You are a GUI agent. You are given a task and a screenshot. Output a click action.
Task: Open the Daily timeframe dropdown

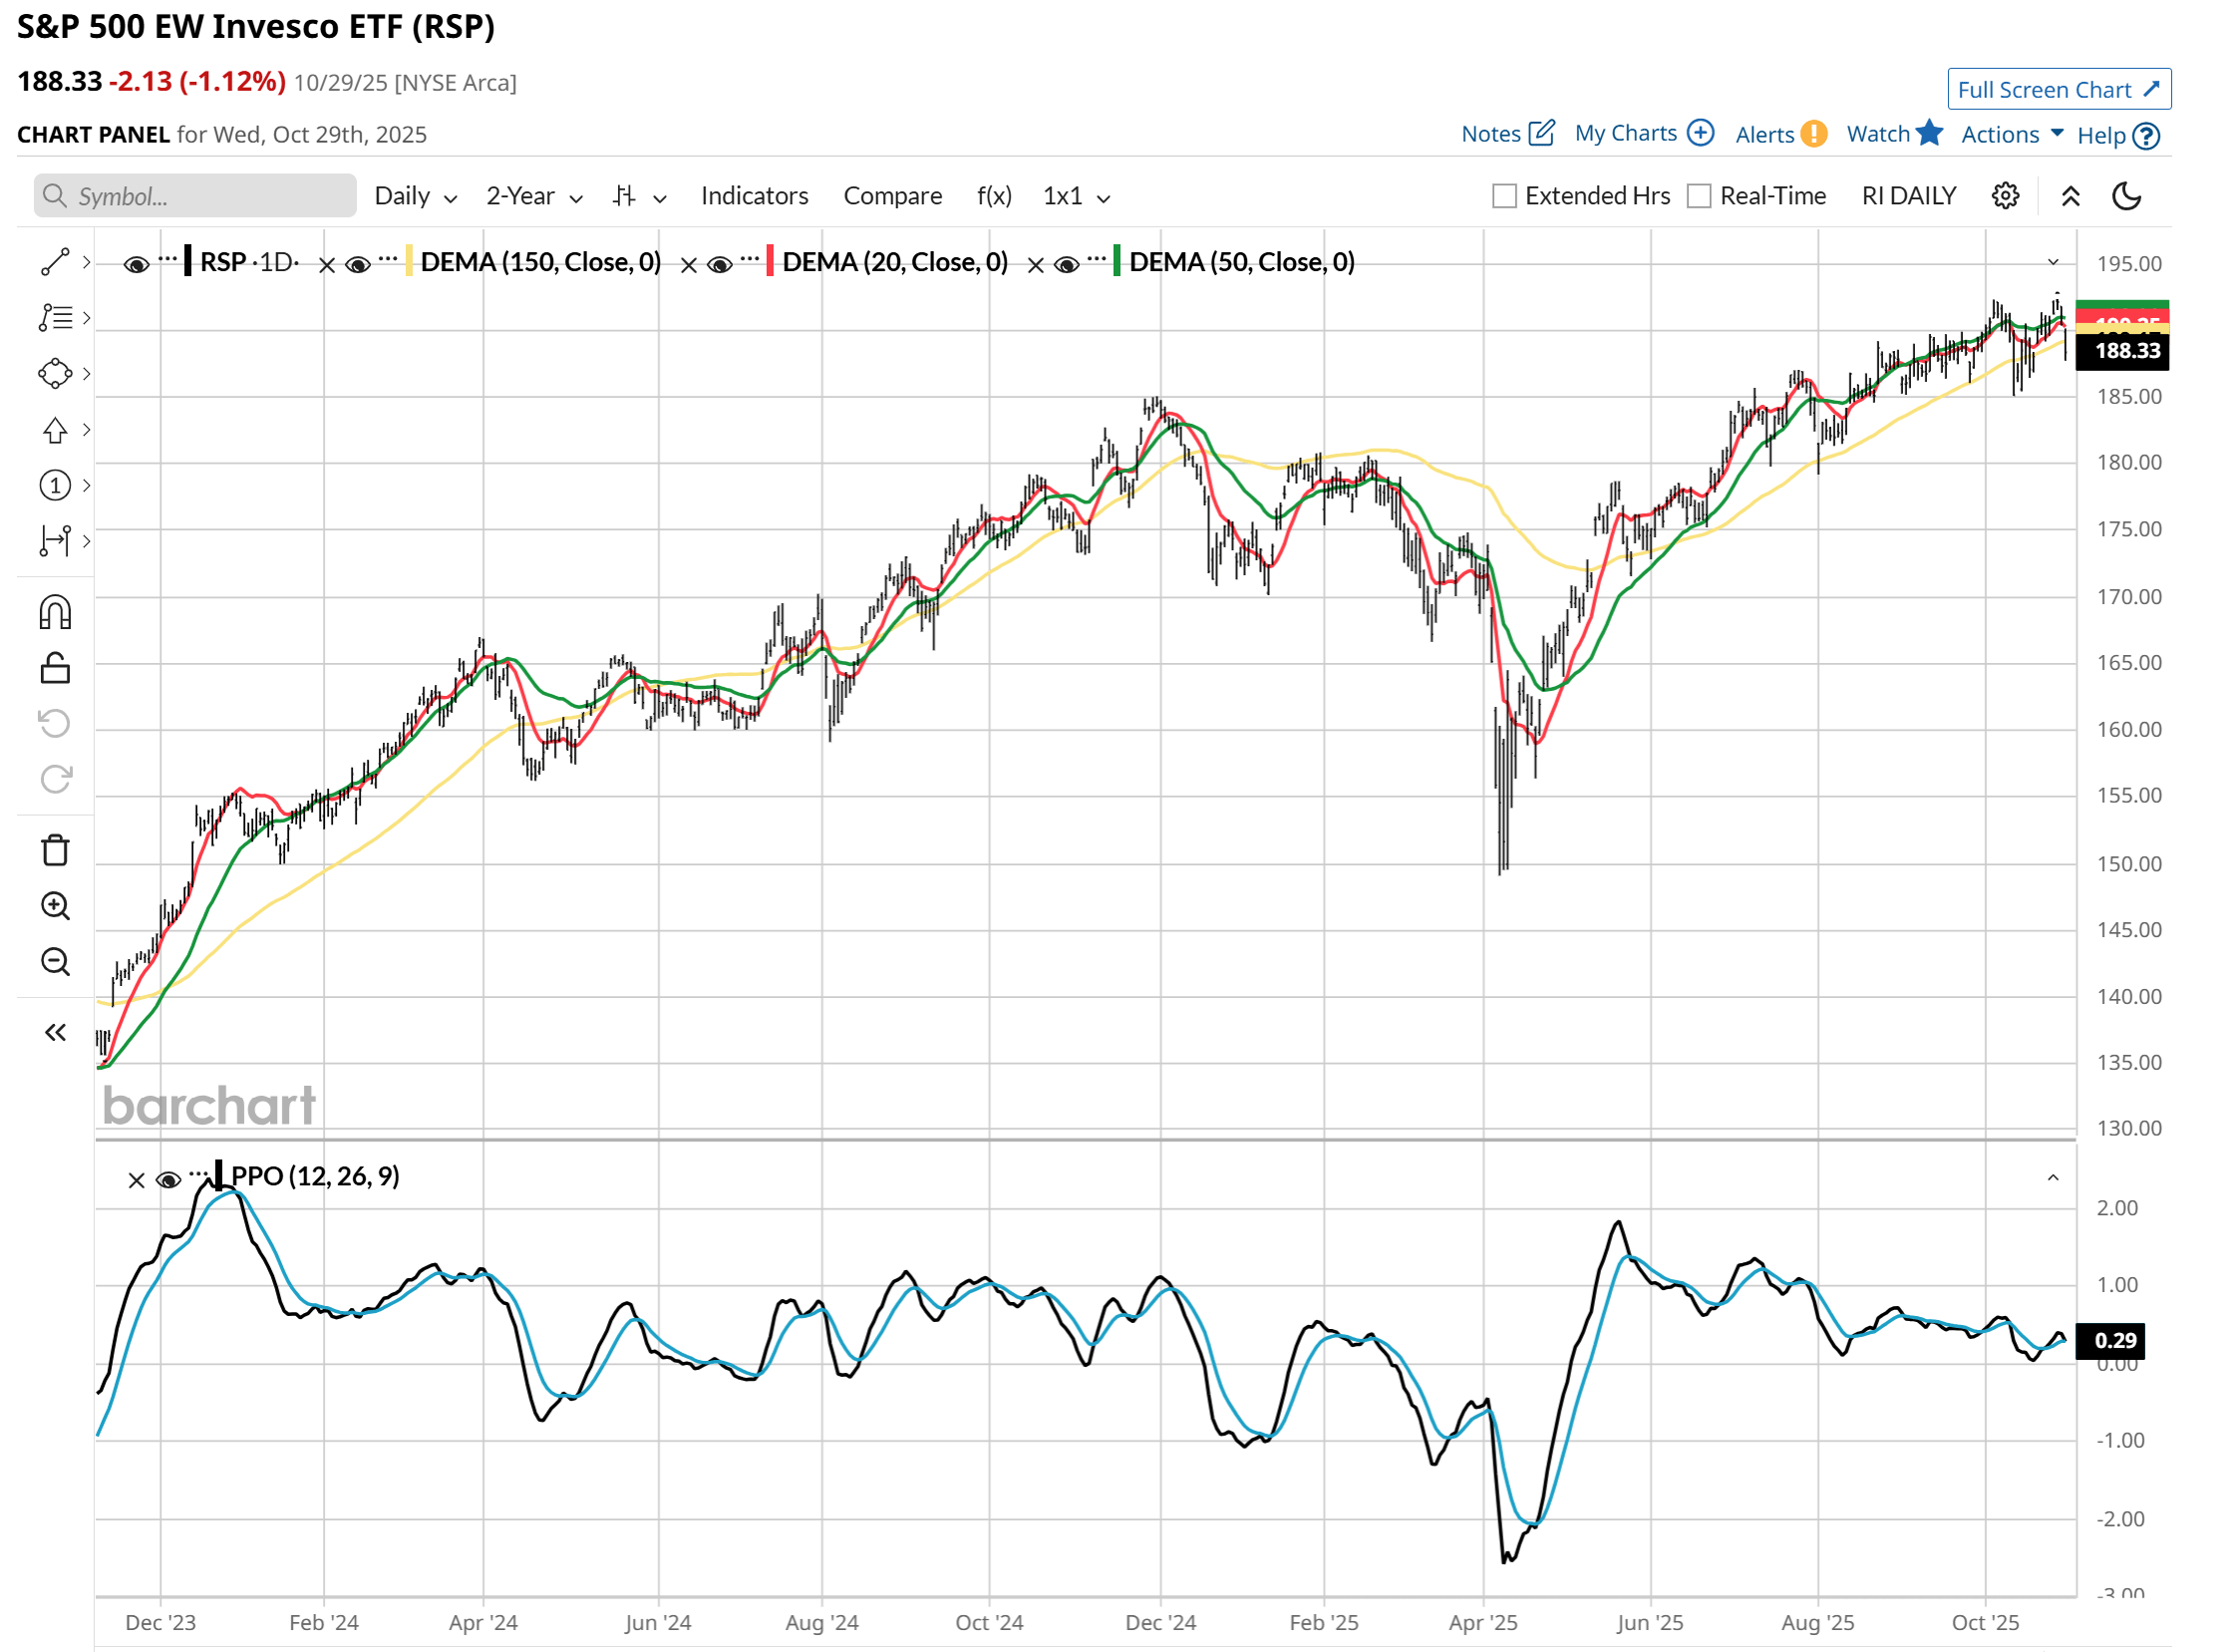pos(414,196)
